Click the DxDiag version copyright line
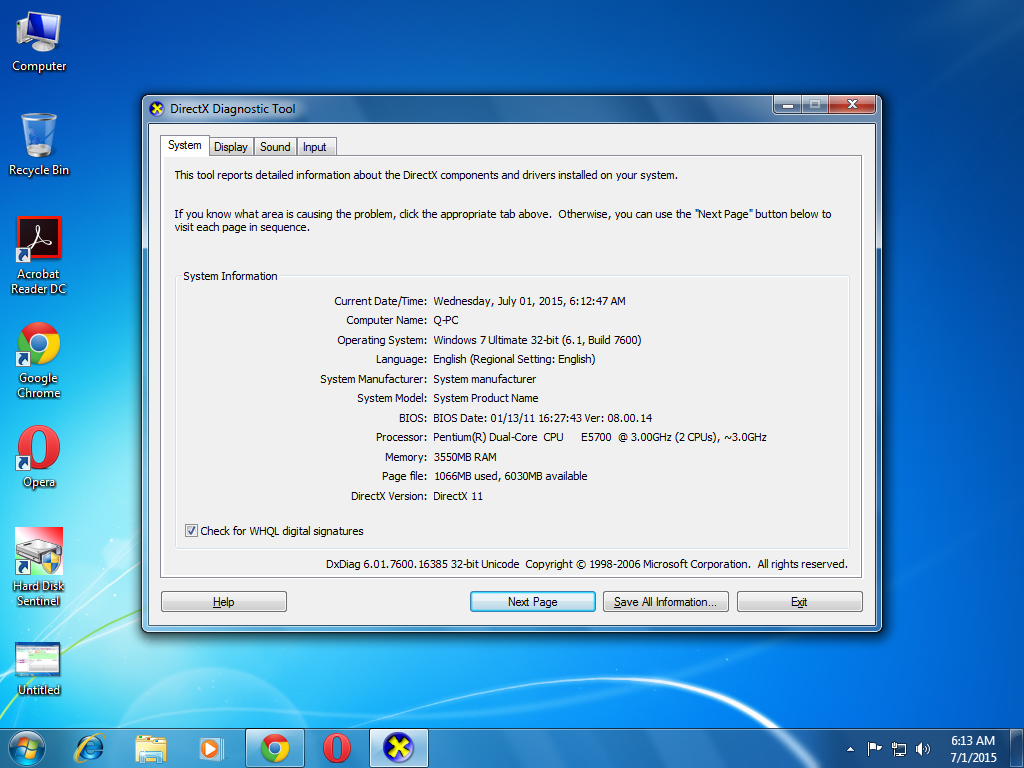1024x768 pixels. coord(587,564)
